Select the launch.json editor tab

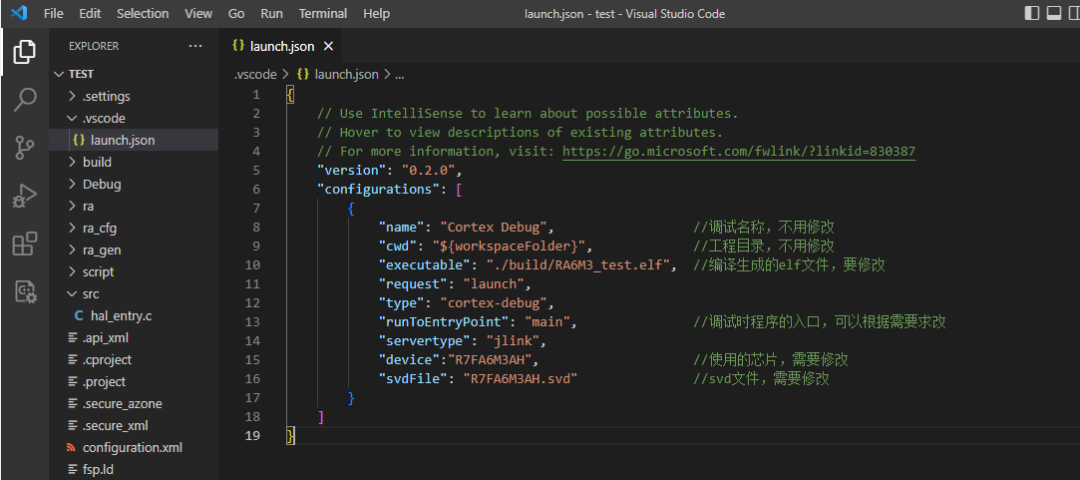click(x=281, y=46)
